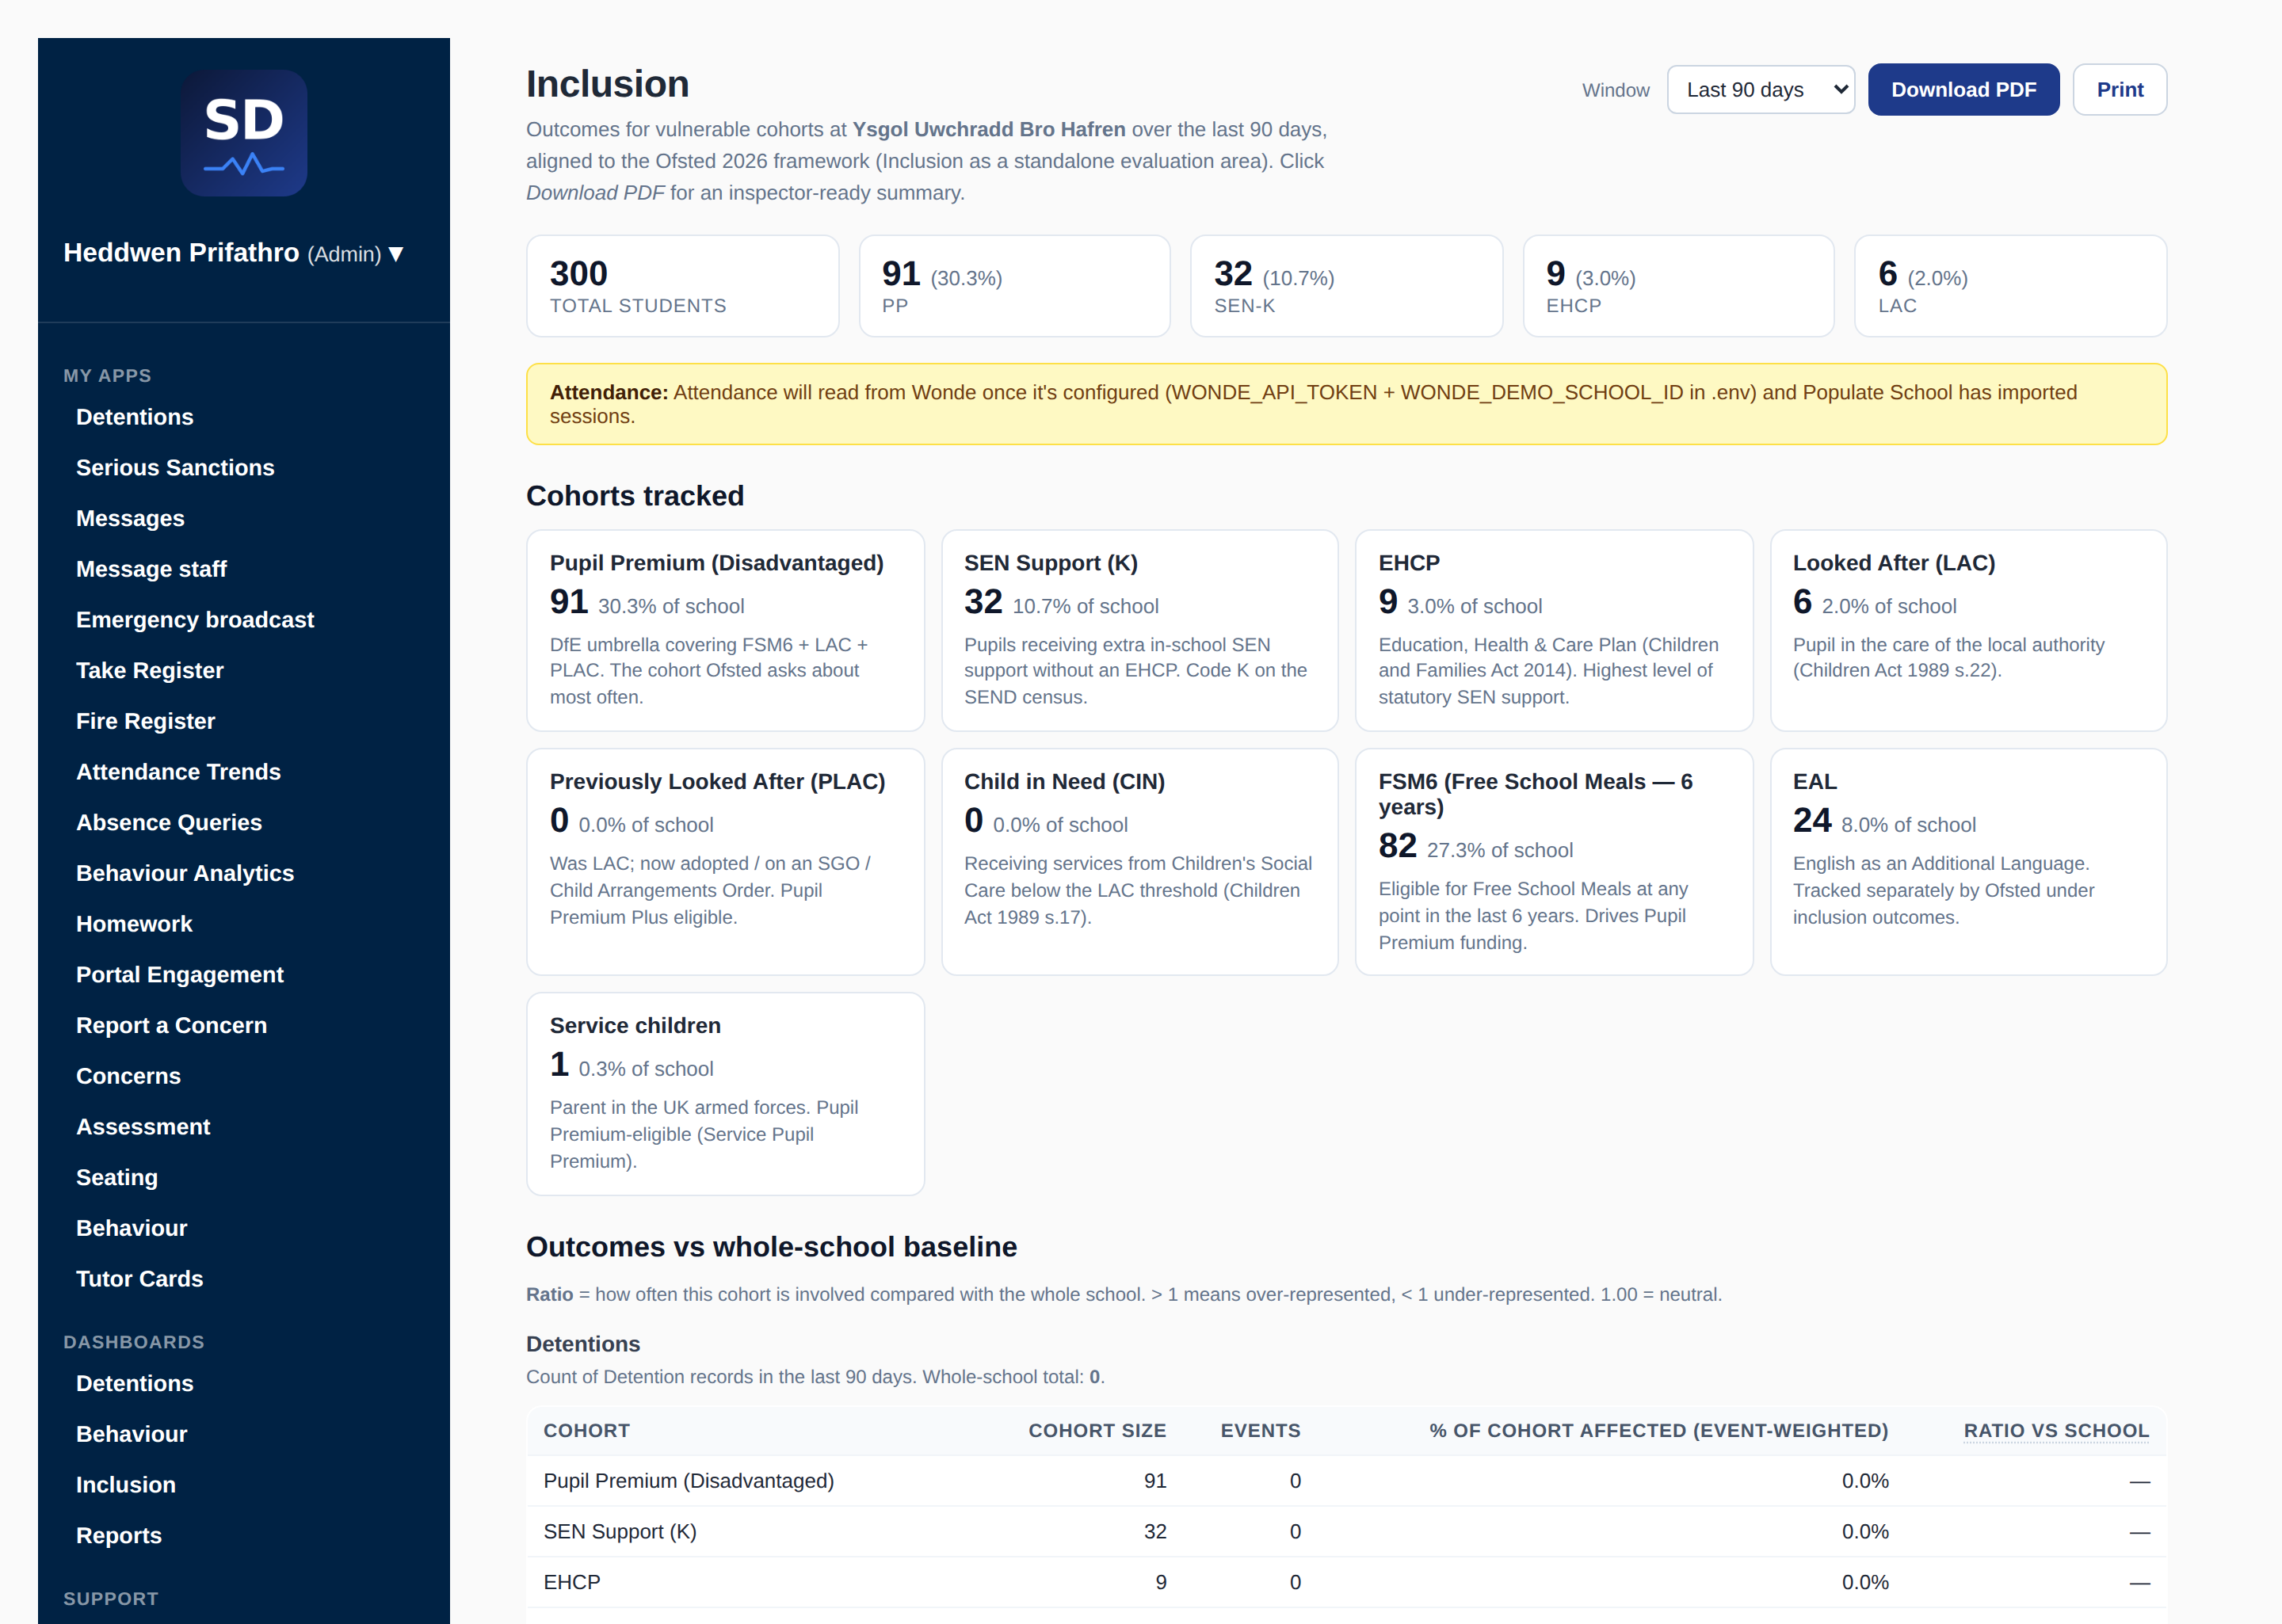Open Behaviour under Dashboards
This screenshot has width=2282, height=1624.
pyautogui.click(x=131, y=1434)
